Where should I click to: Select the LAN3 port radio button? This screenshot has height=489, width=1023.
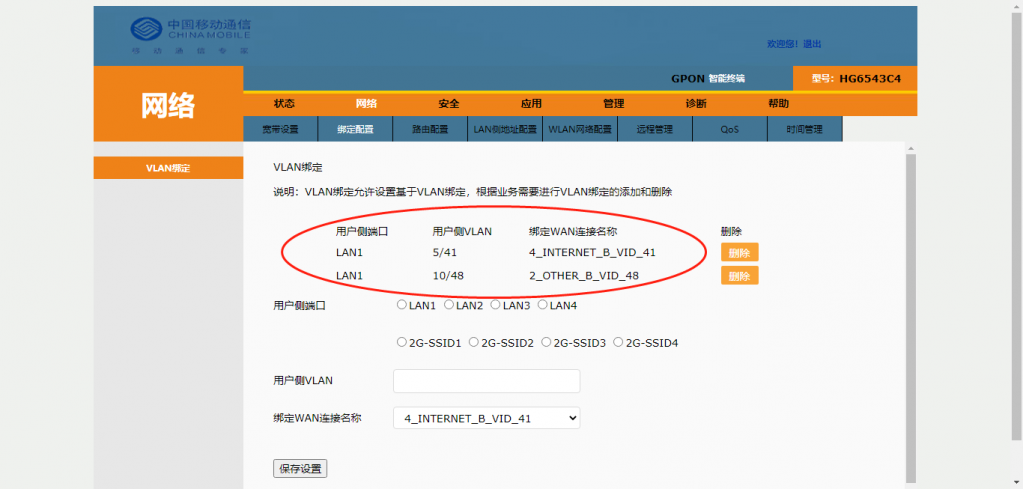pyautogui.click(x=496, y=305)
